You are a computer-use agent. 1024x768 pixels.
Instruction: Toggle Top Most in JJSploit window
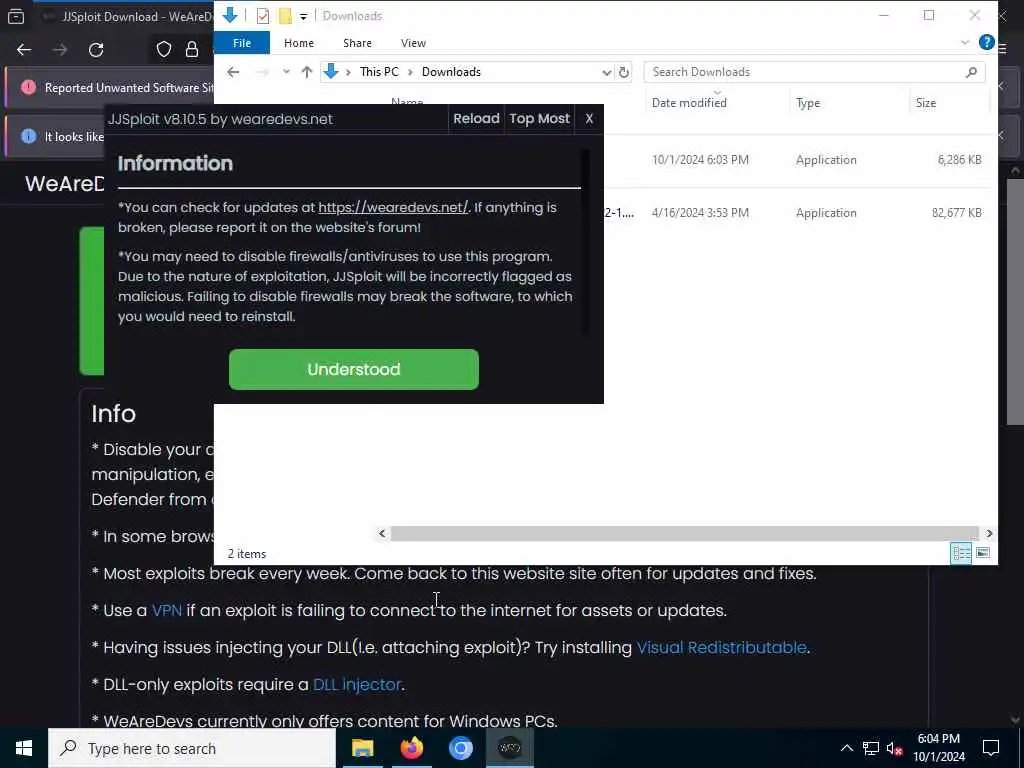click(539, 119)
